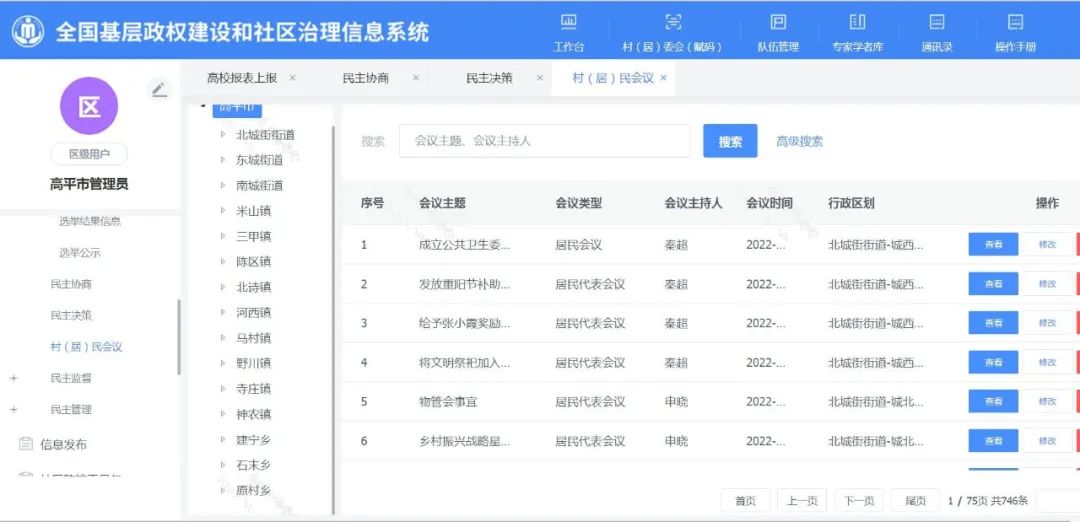Click the pencil edit icon beside avatar

click(x=159, y=90)
